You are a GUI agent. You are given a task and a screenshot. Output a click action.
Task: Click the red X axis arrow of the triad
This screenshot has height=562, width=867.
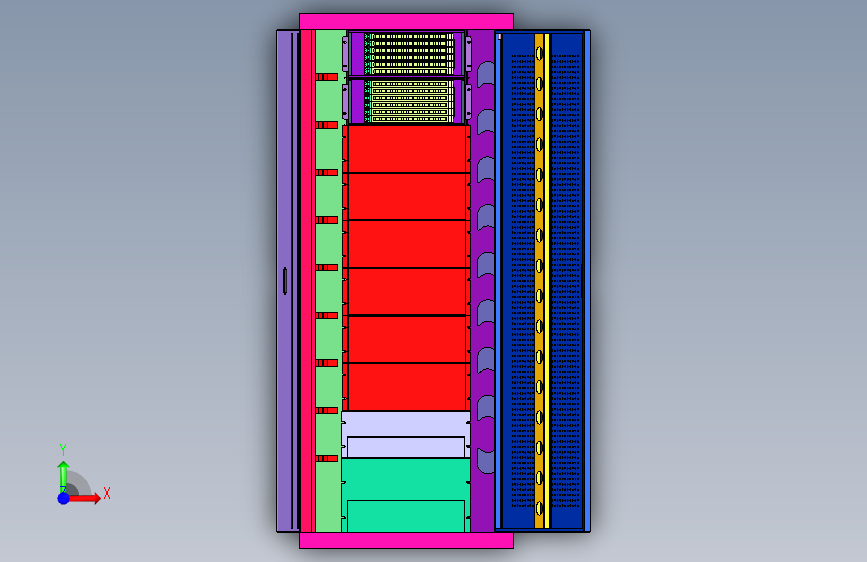click(x=84, y=498)
